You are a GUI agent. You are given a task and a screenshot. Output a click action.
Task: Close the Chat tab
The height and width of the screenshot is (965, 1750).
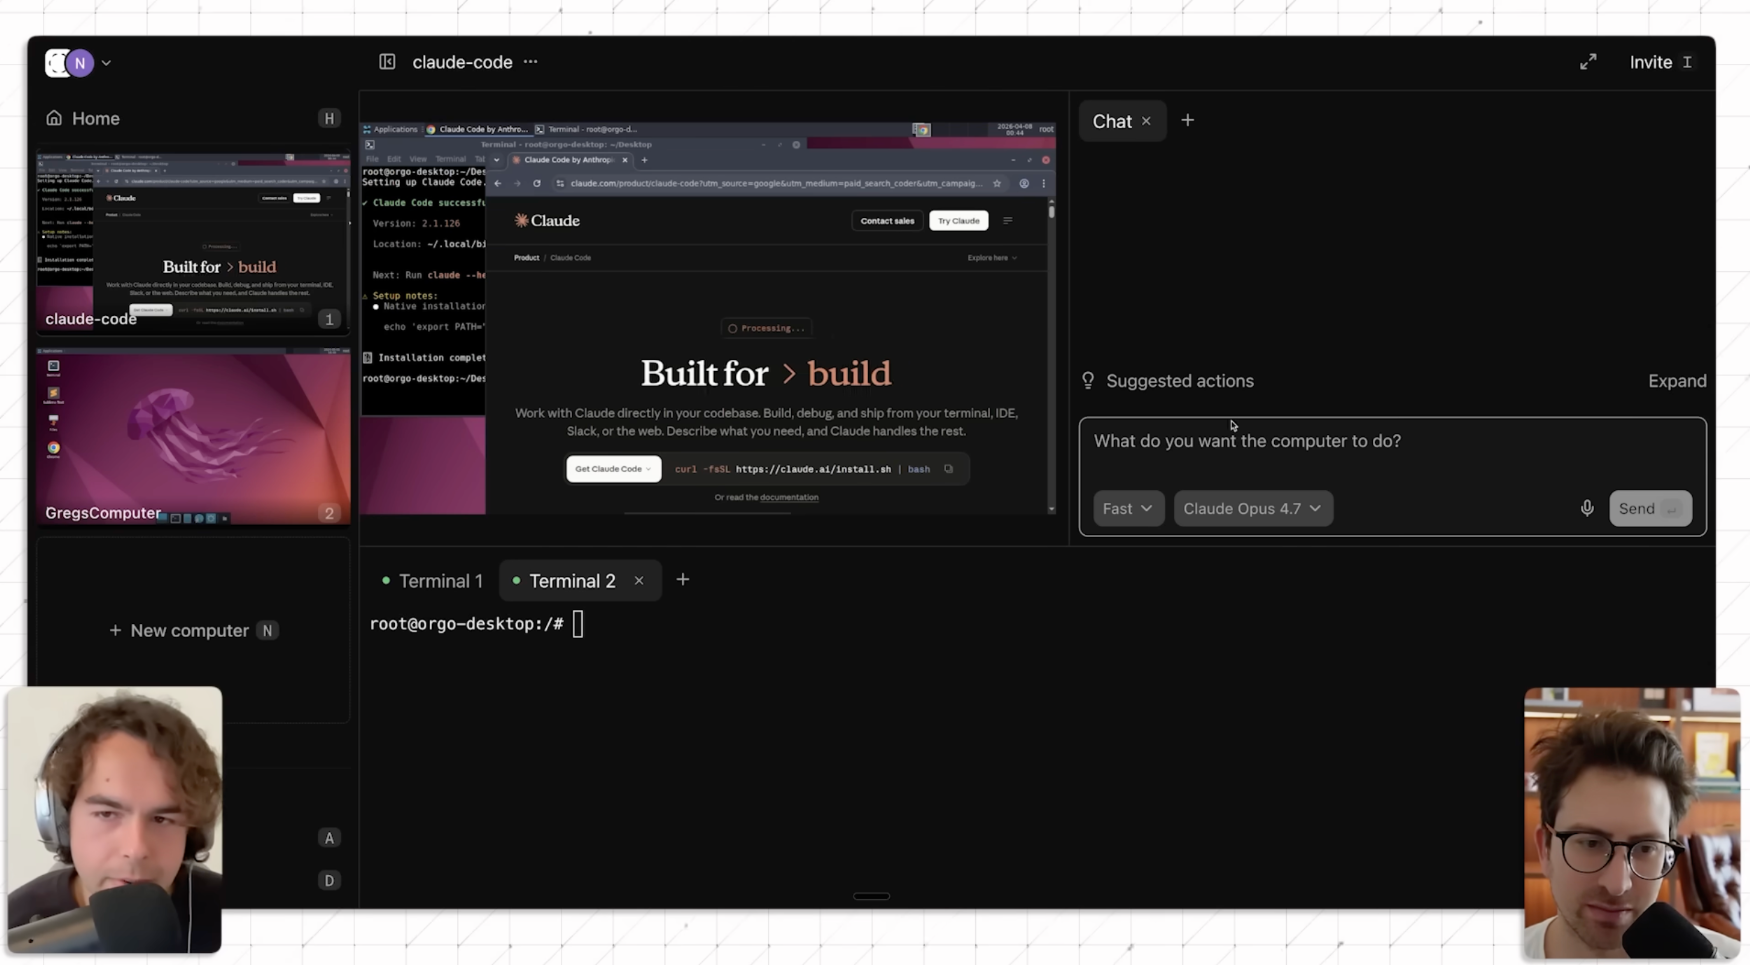[x=1146, y=121]
